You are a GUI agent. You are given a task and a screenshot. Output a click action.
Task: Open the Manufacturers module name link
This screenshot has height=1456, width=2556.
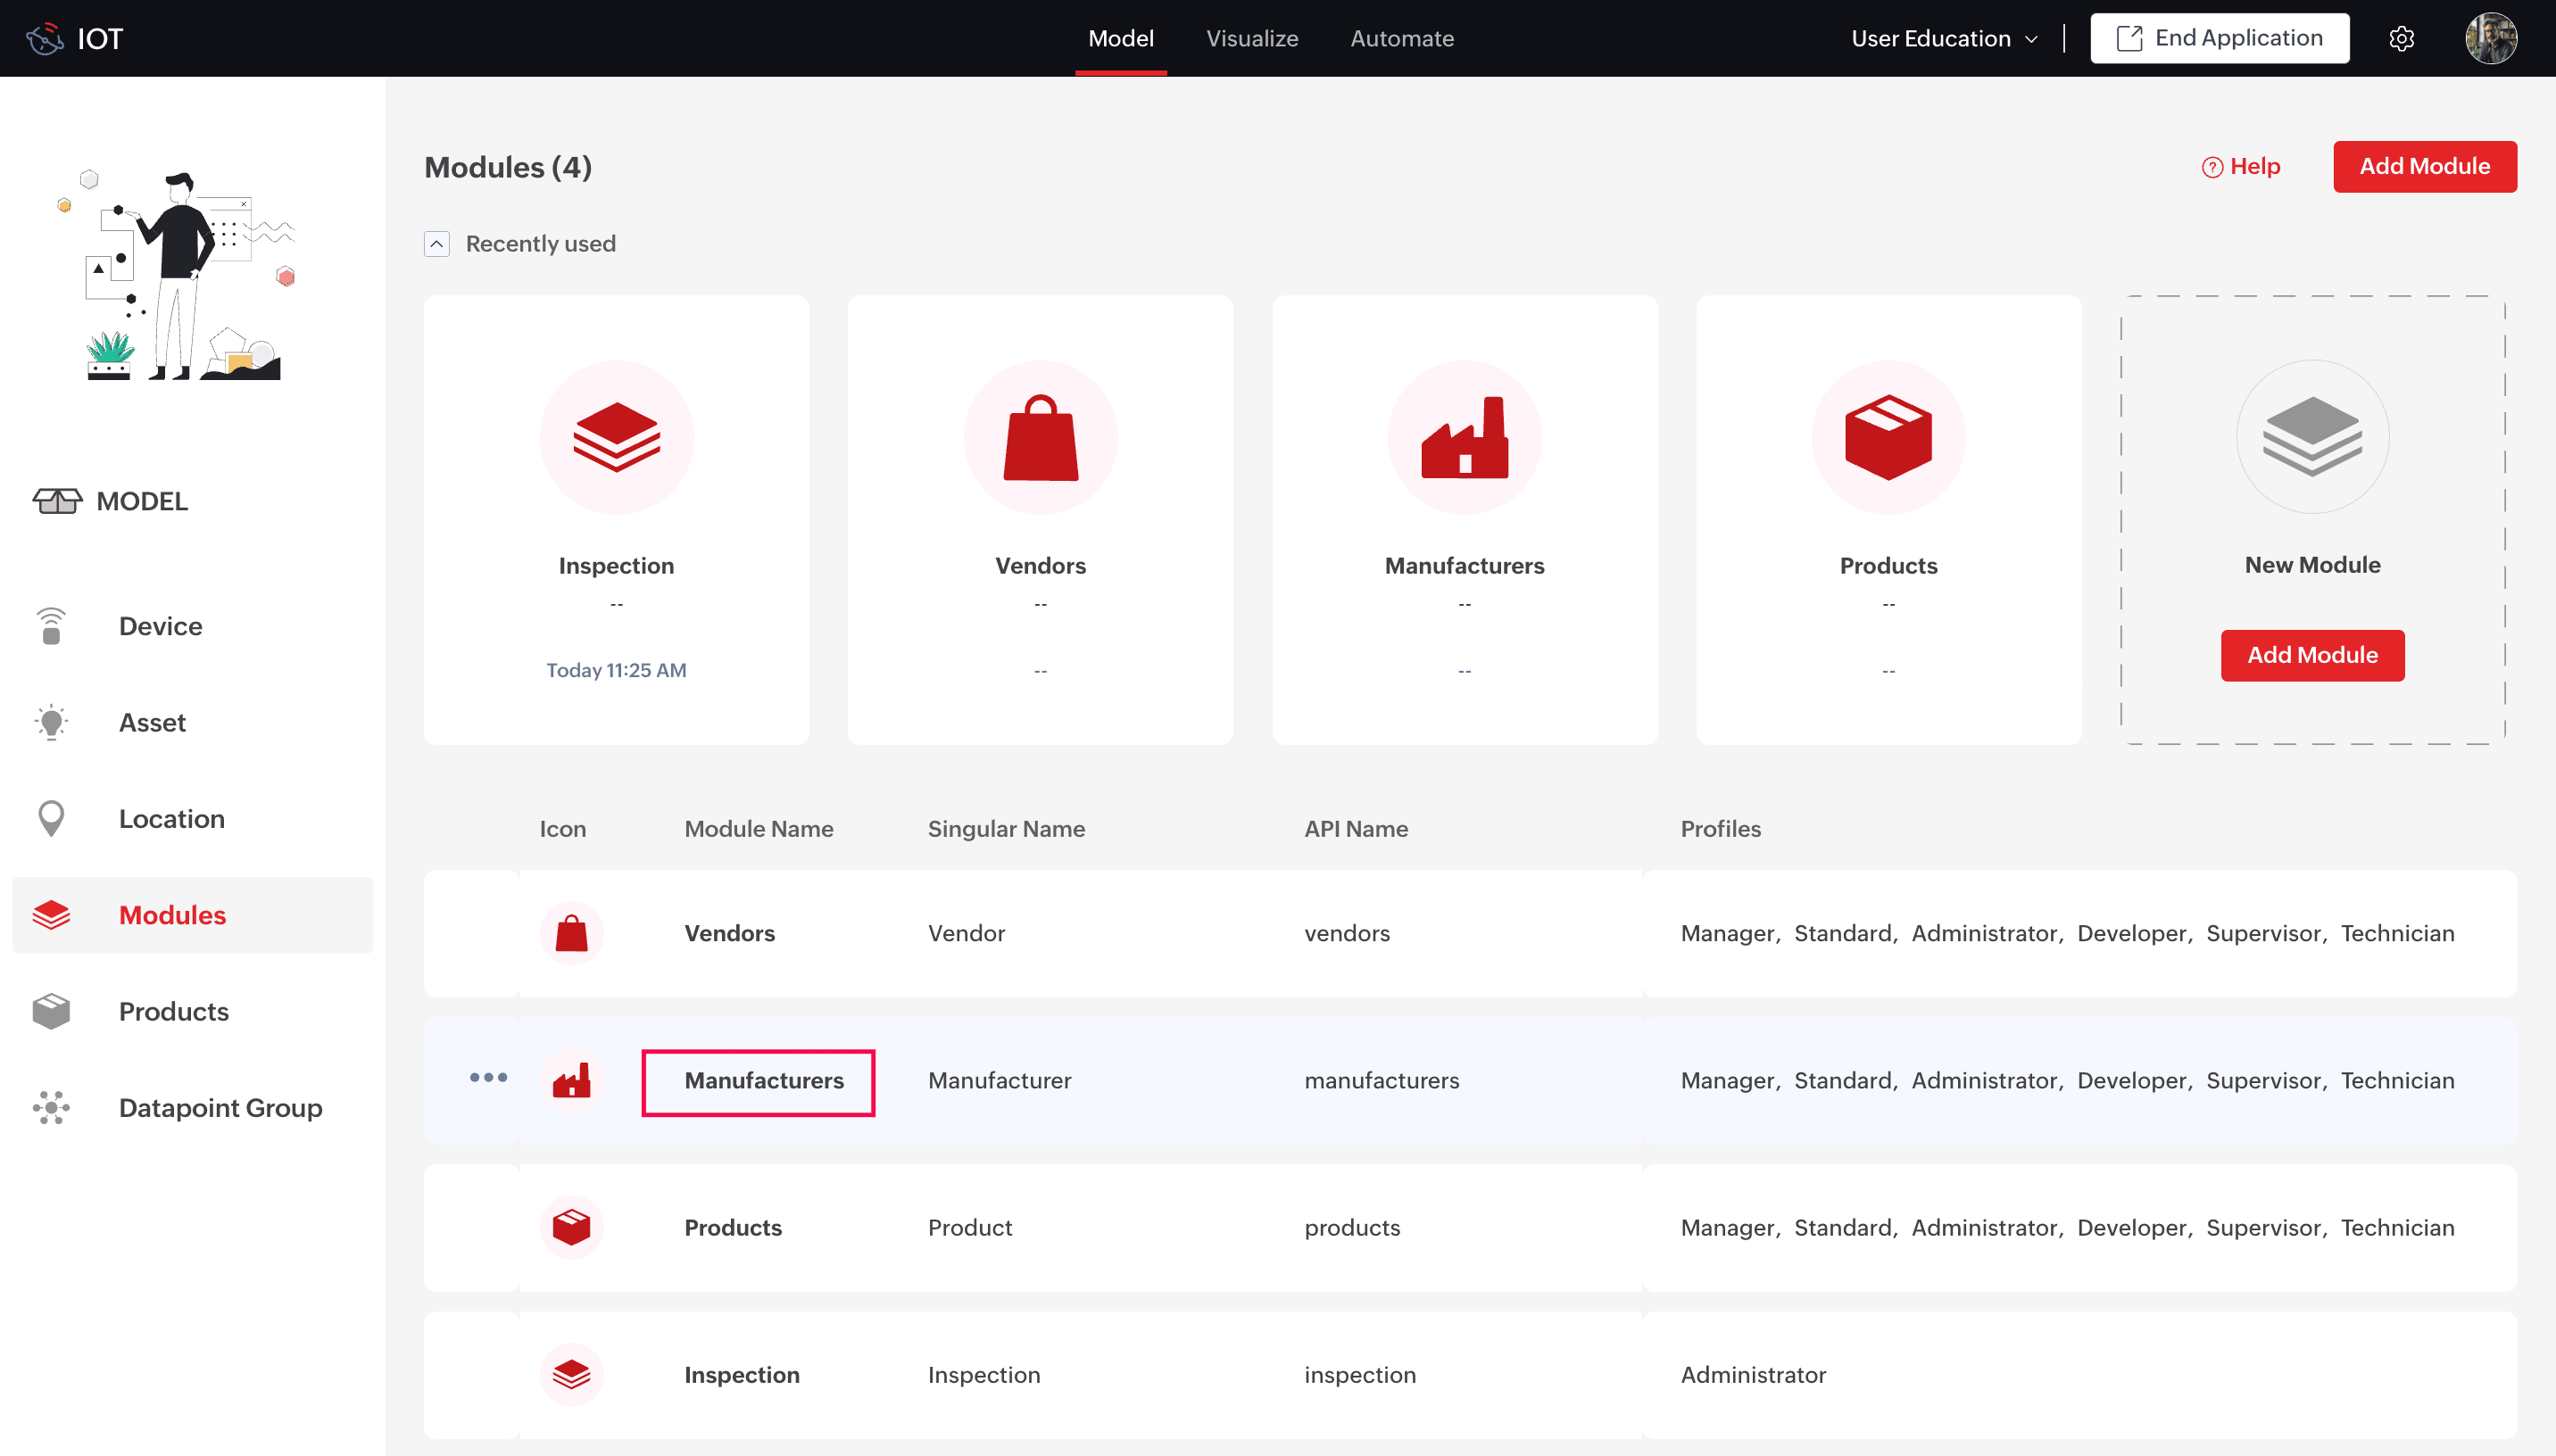pos(763,1081)
